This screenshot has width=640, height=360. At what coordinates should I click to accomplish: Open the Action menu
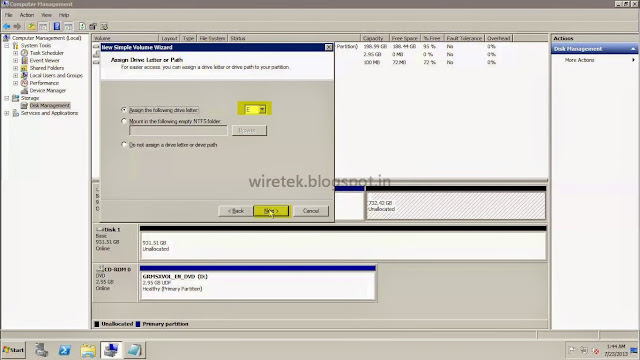coord(27,15)
